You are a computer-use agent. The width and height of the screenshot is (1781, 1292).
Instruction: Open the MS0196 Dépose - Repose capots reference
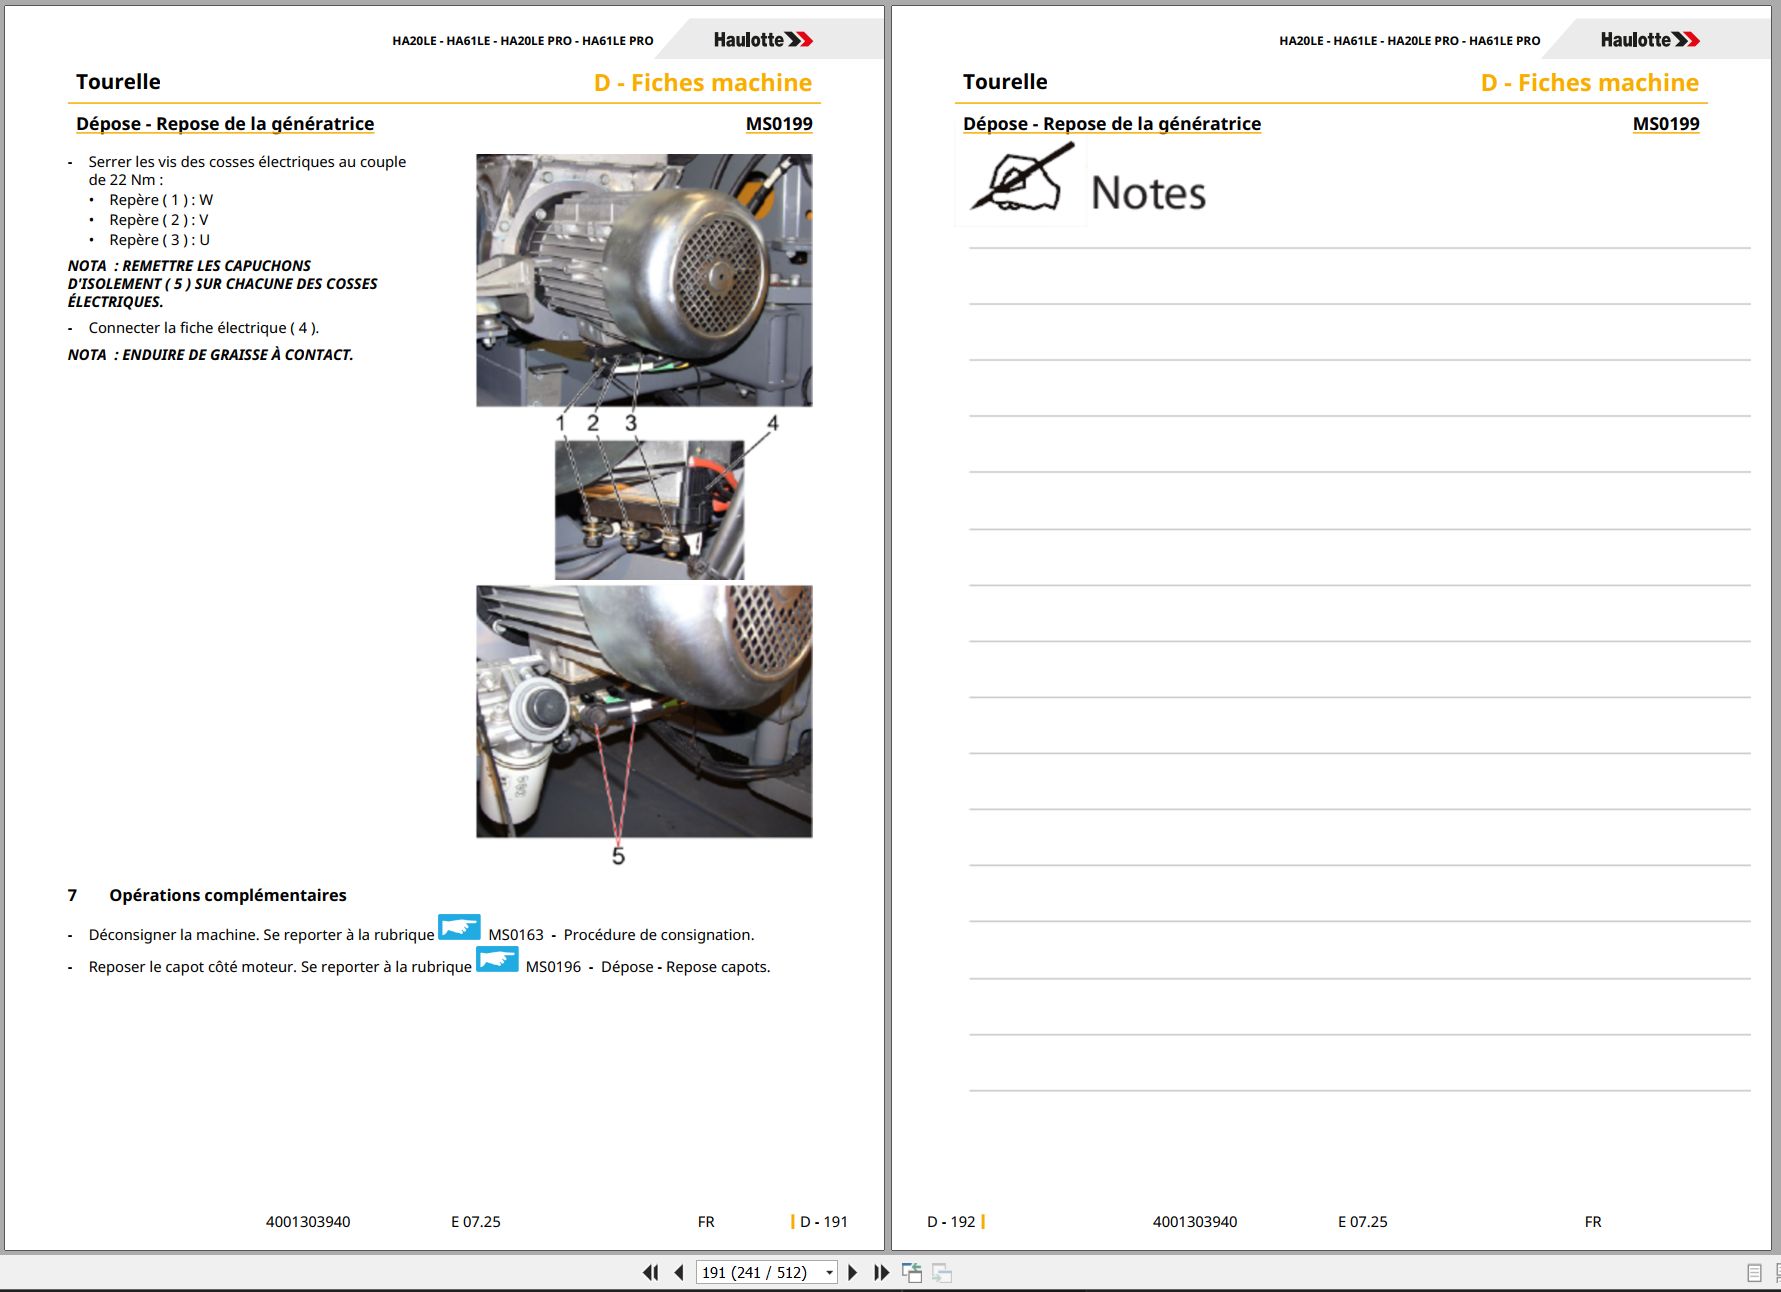[x=648, y=967]
